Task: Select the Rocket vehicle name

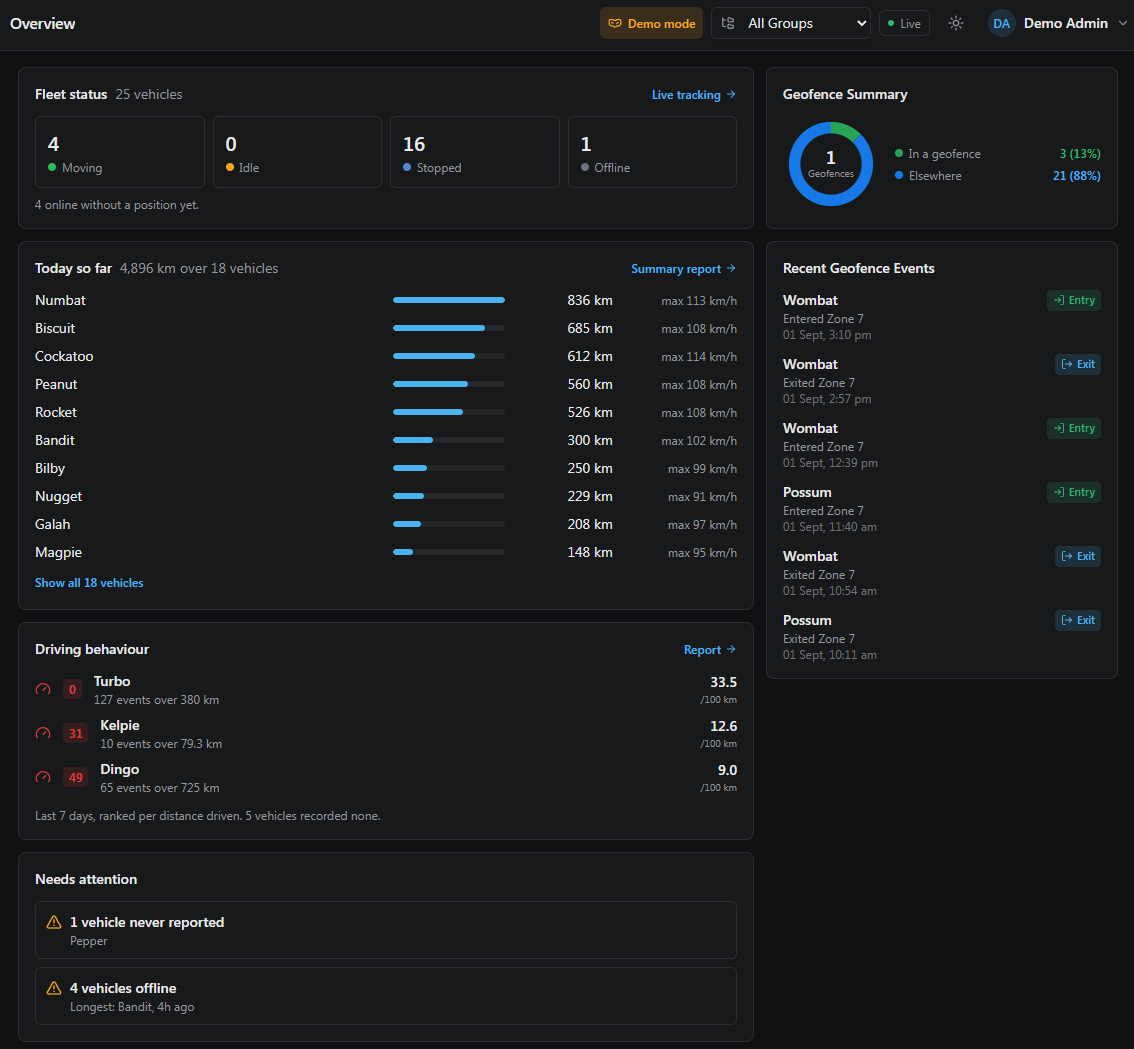Action: point(56,412)
